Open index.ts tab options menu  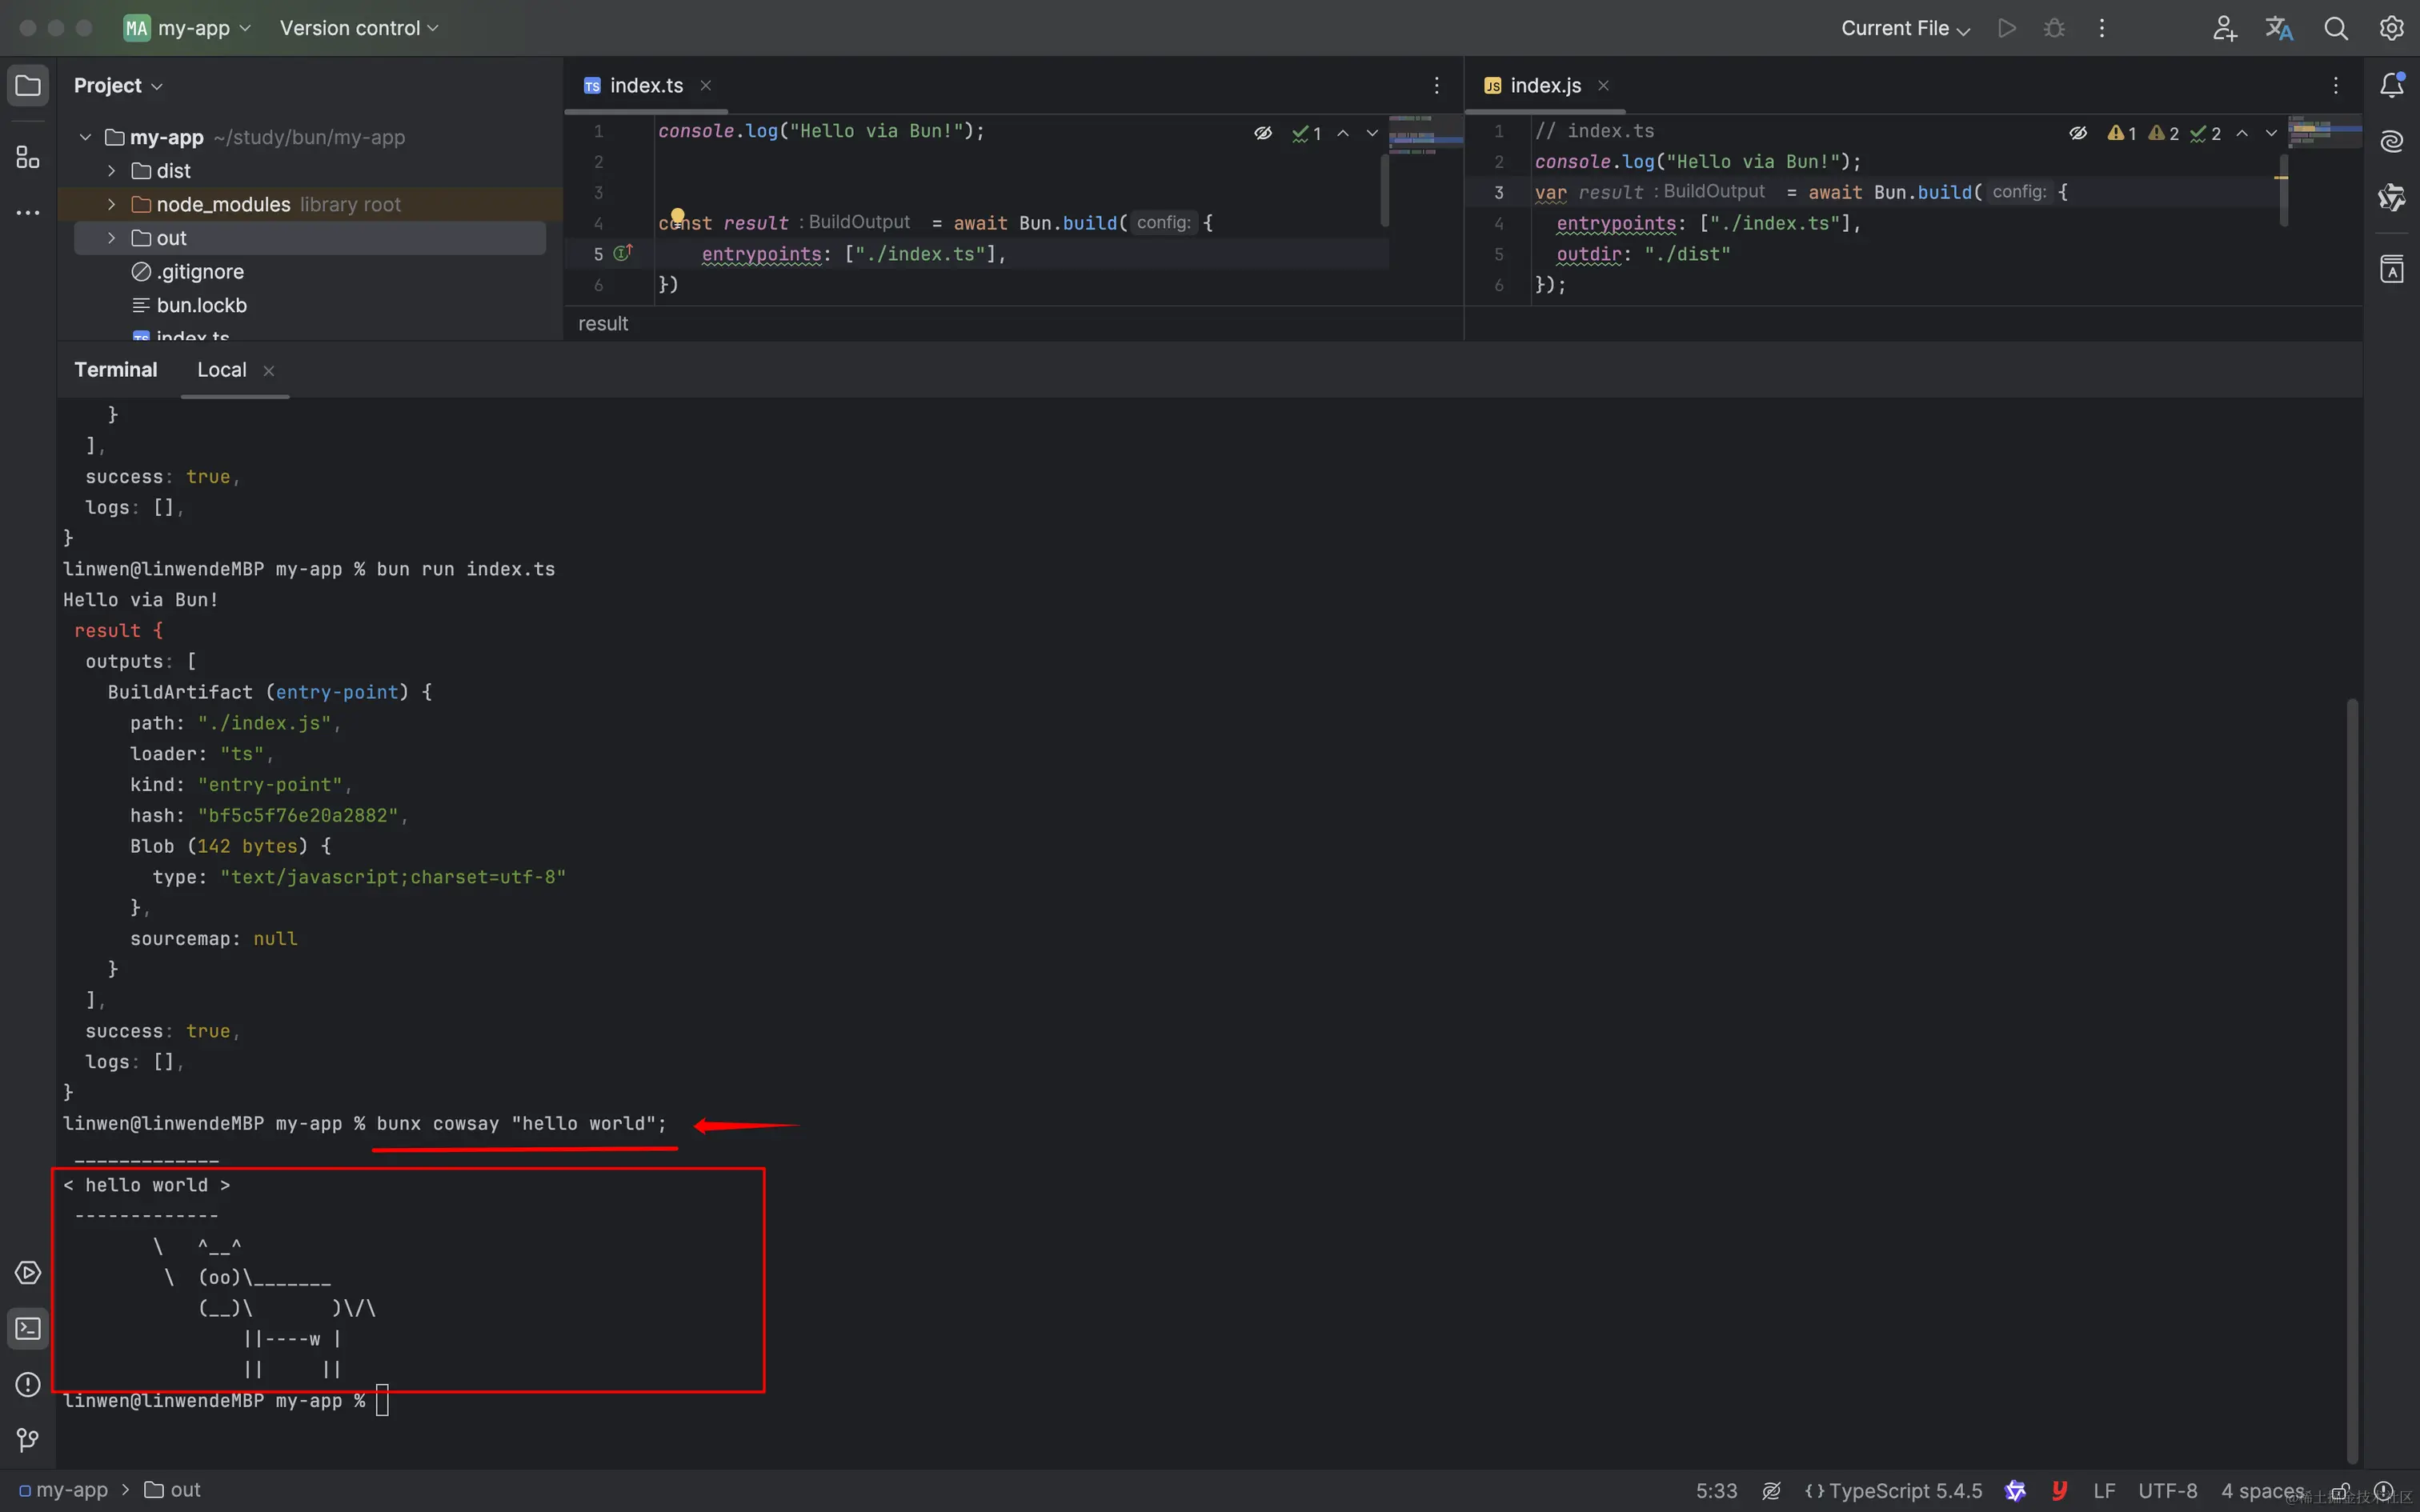tap(1436, 86)
